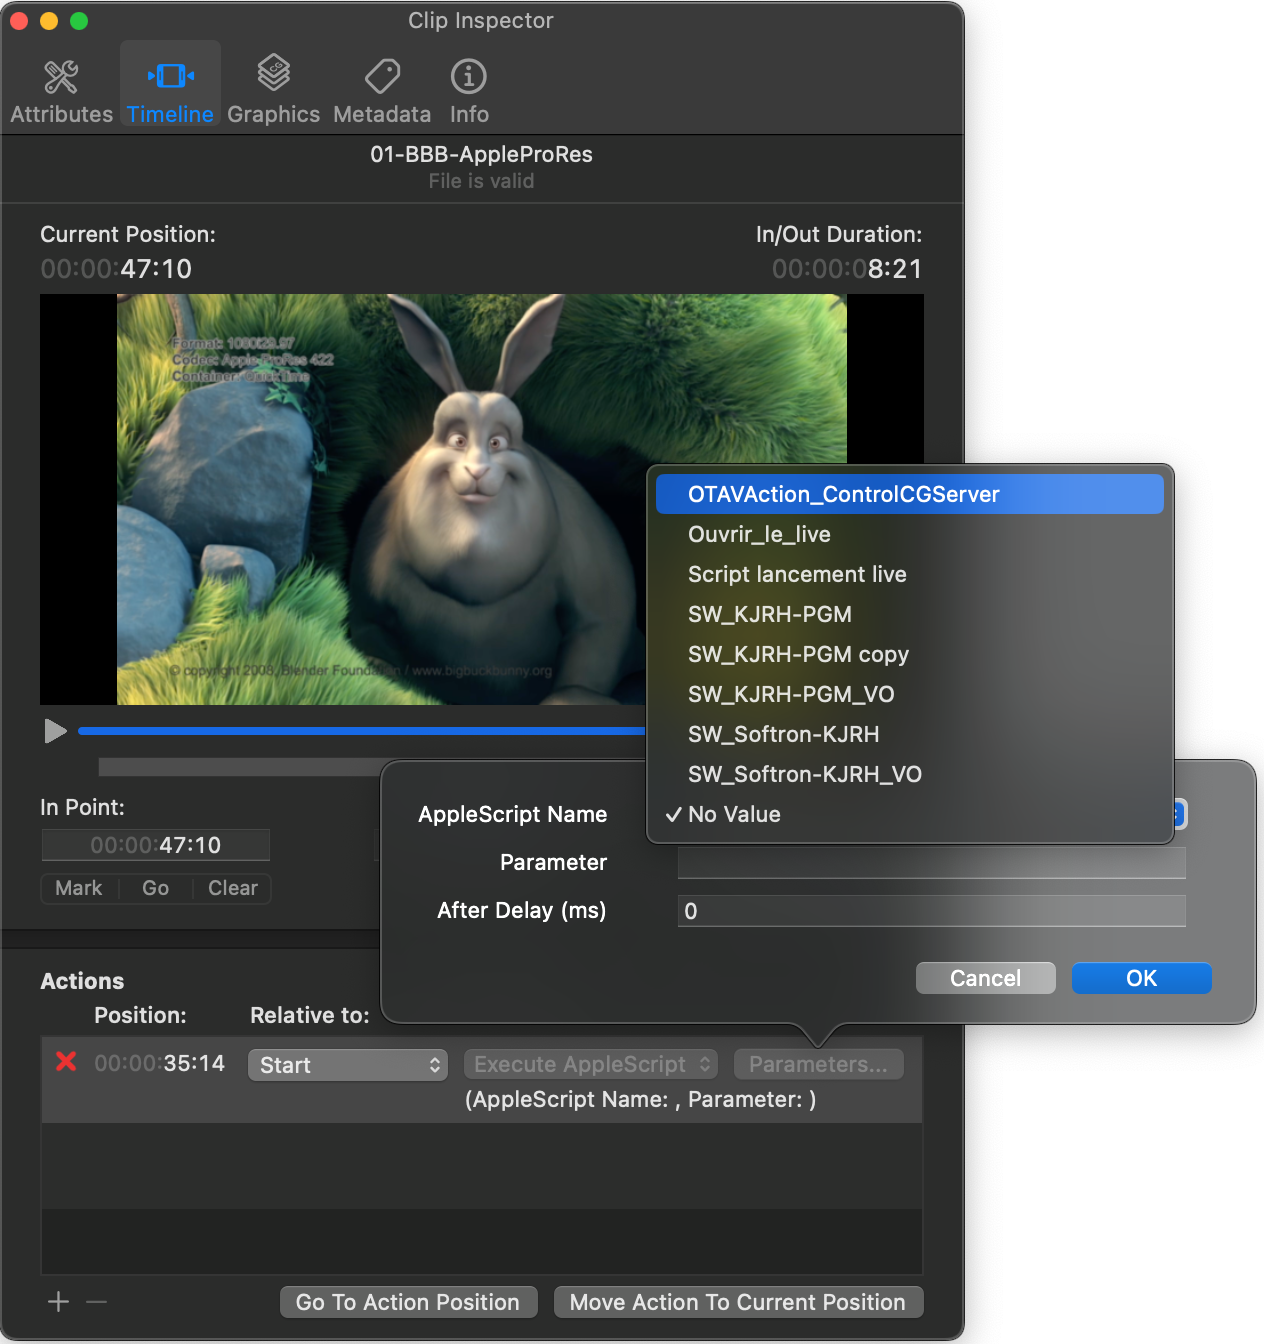Select SW_Softron-KJRH script
Viewport: 1264px width, 1344px height.
pos(909,734)
